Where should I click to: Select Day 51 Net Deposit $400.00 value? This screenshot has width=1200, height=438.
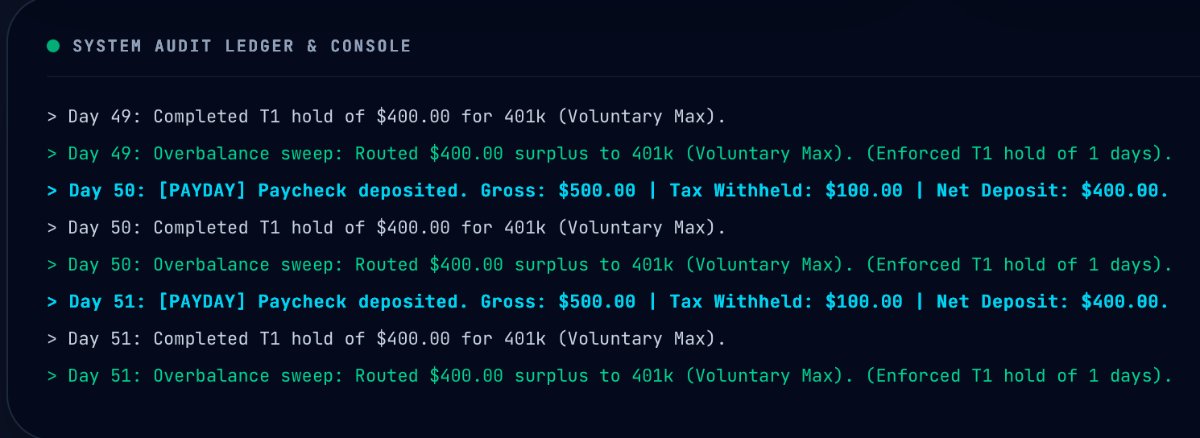[1127, 302]
